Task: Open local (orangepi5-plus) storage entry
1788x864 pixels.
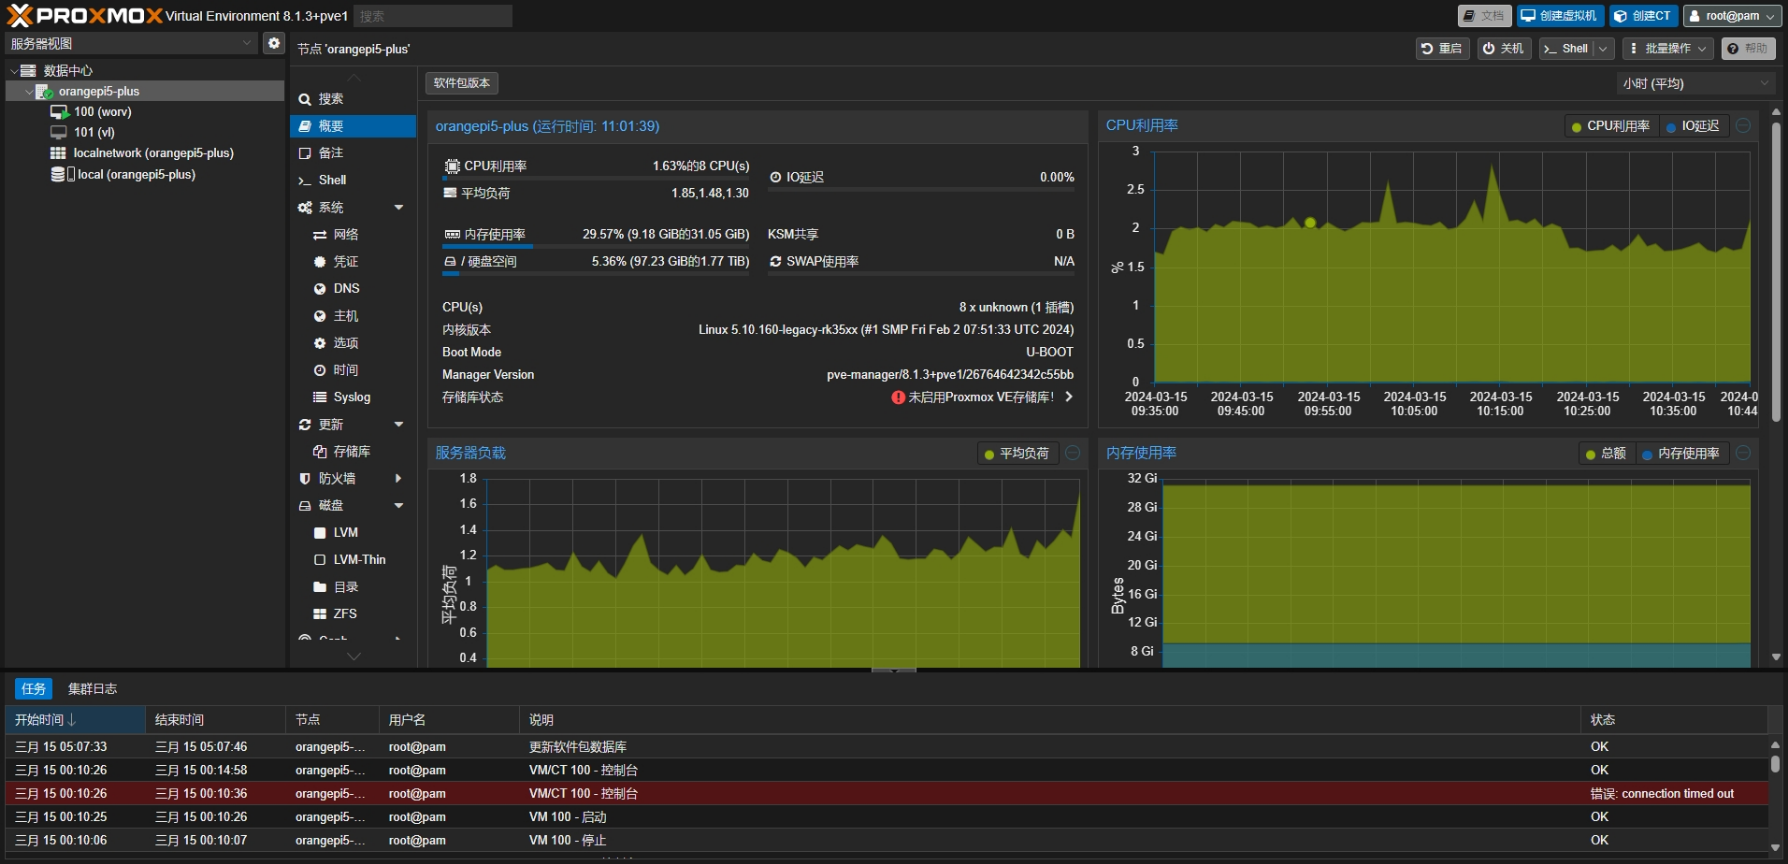Action: pyautogui.click(x=136, y=174)
